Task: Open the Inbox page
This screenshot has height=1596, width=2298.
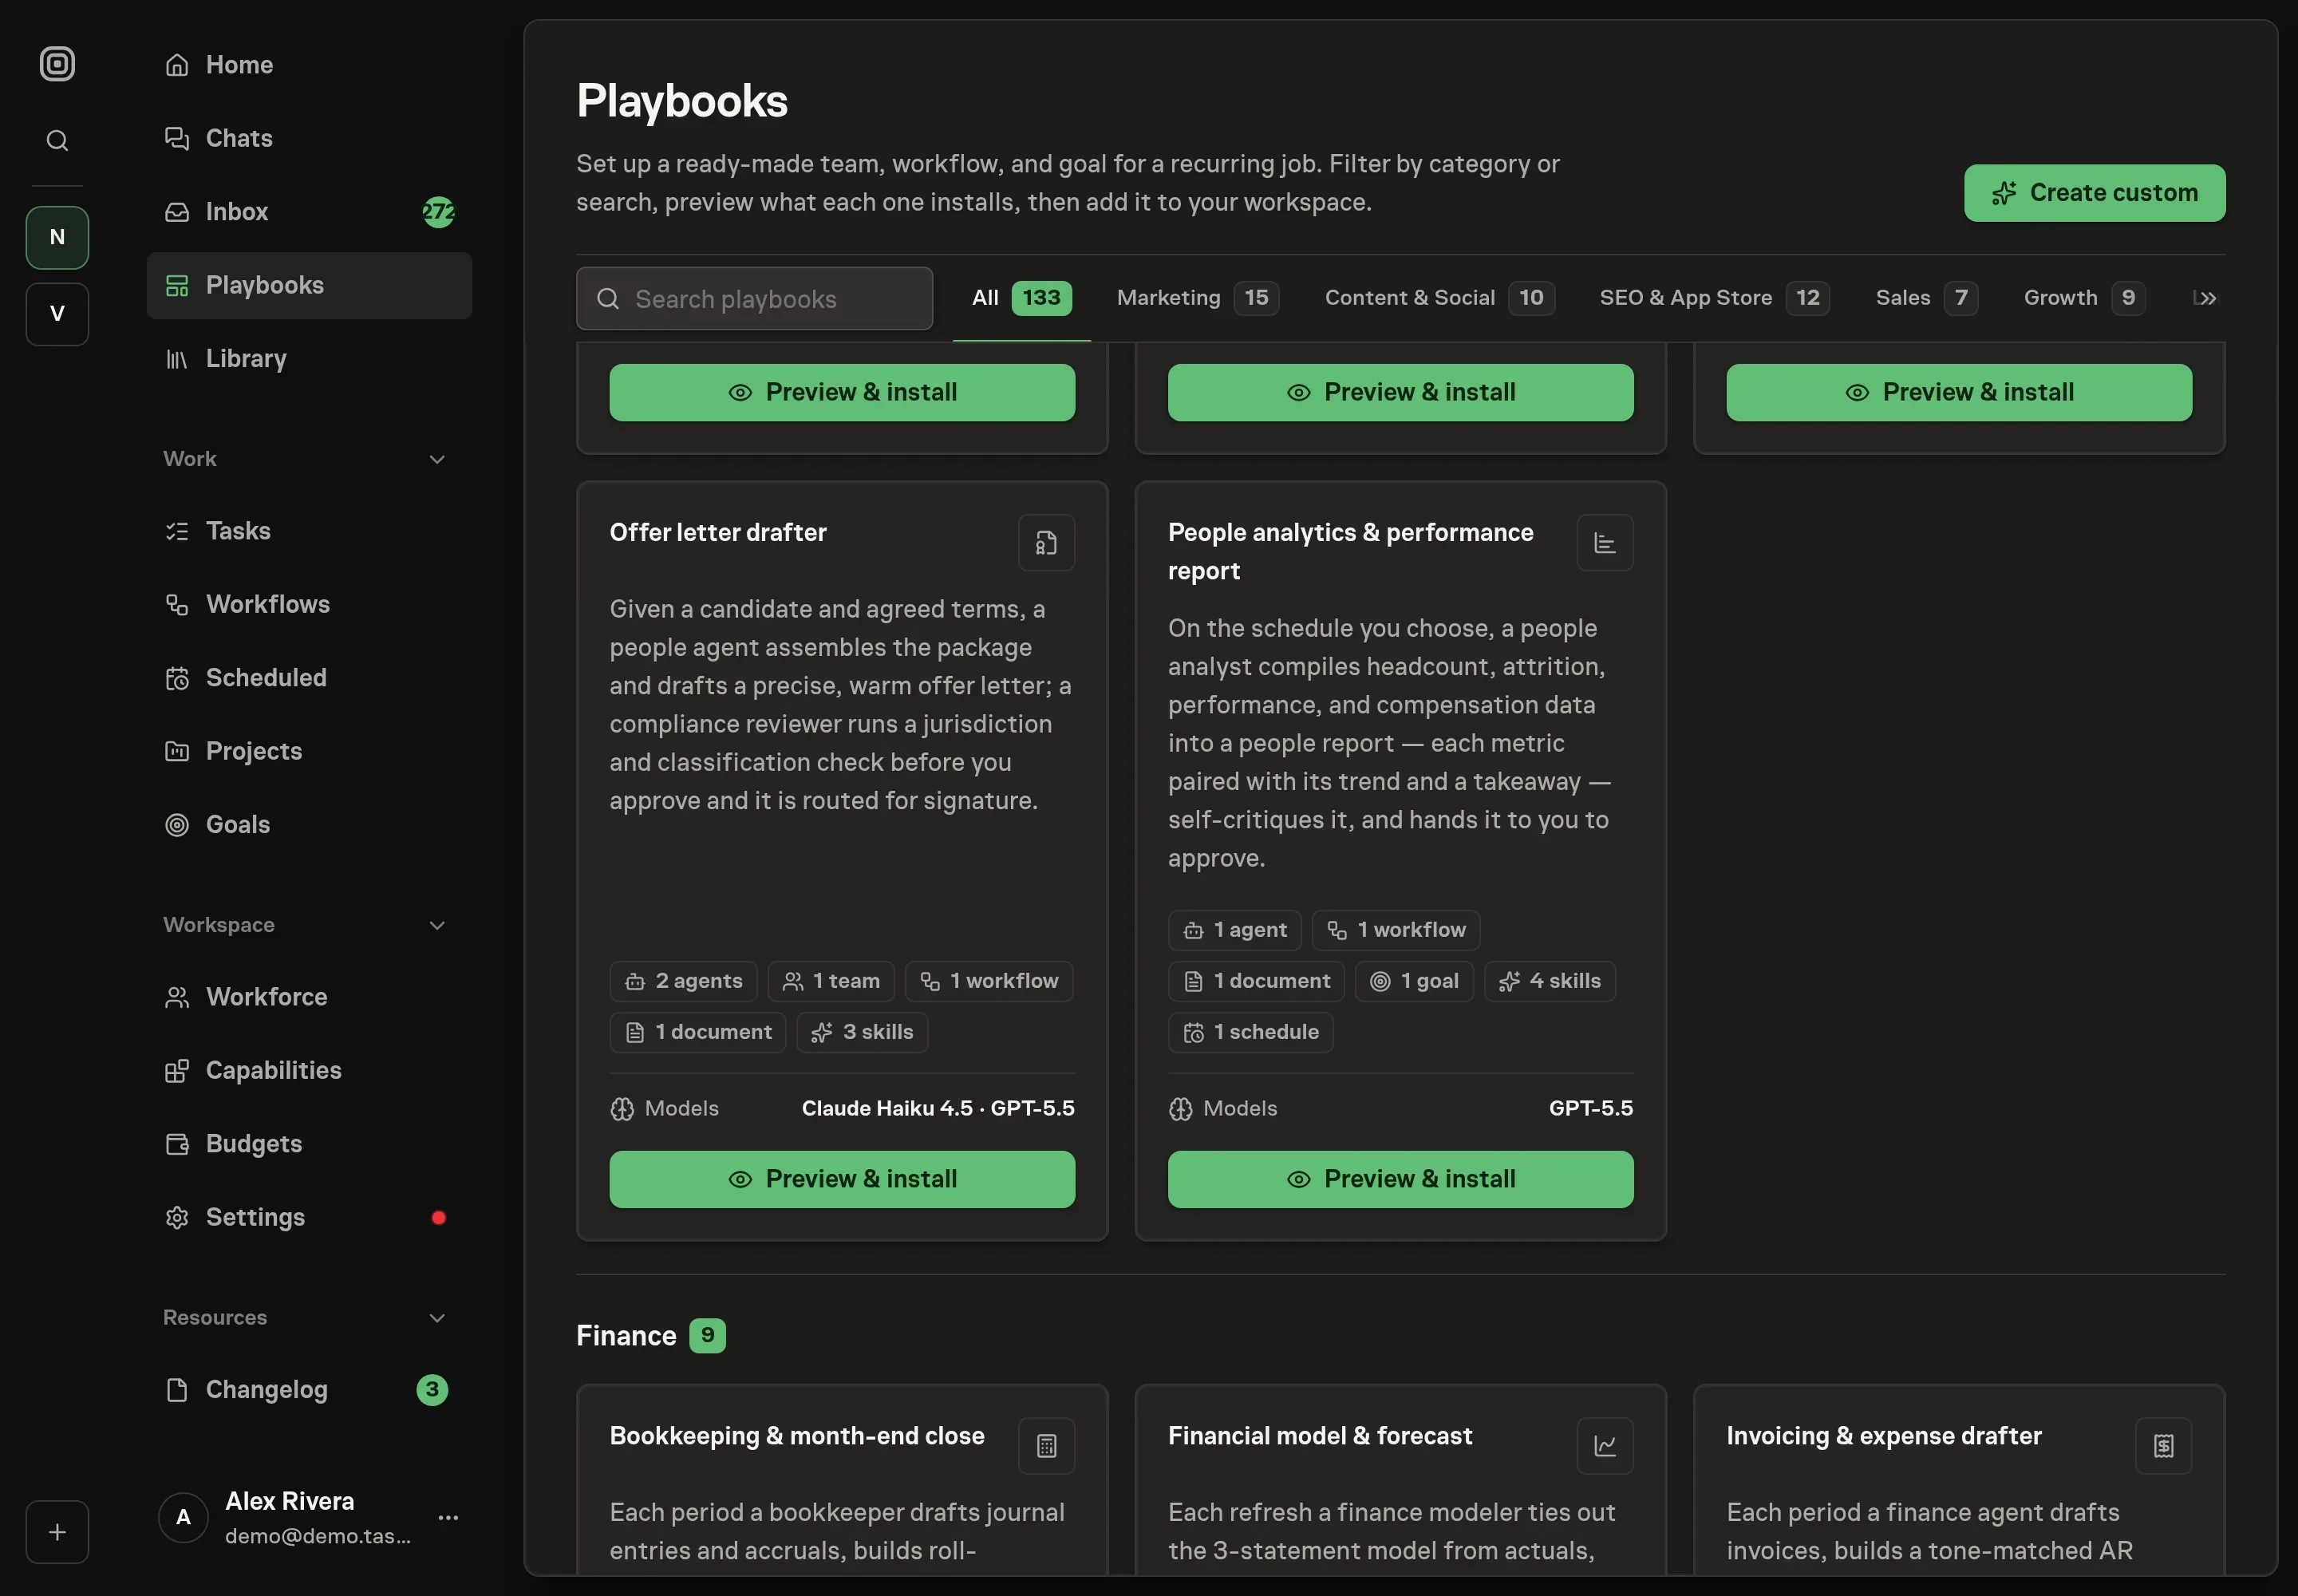Action: click(309, 212)
